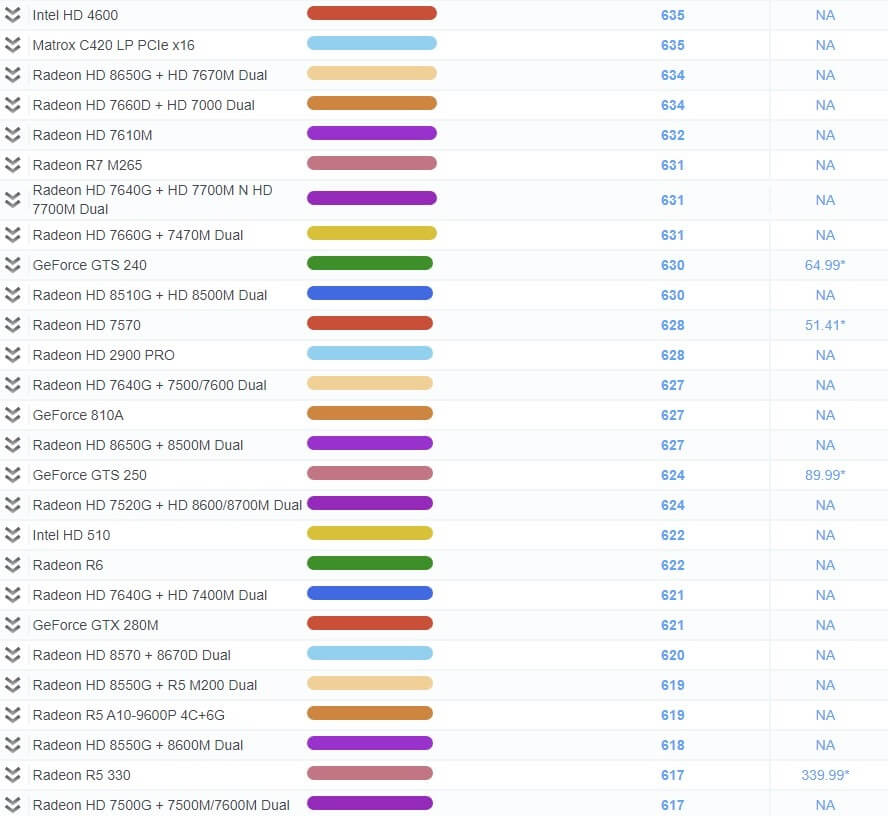
Task: Open the Radeon HD 2900 PRO link
Action: tap(104, 356)
